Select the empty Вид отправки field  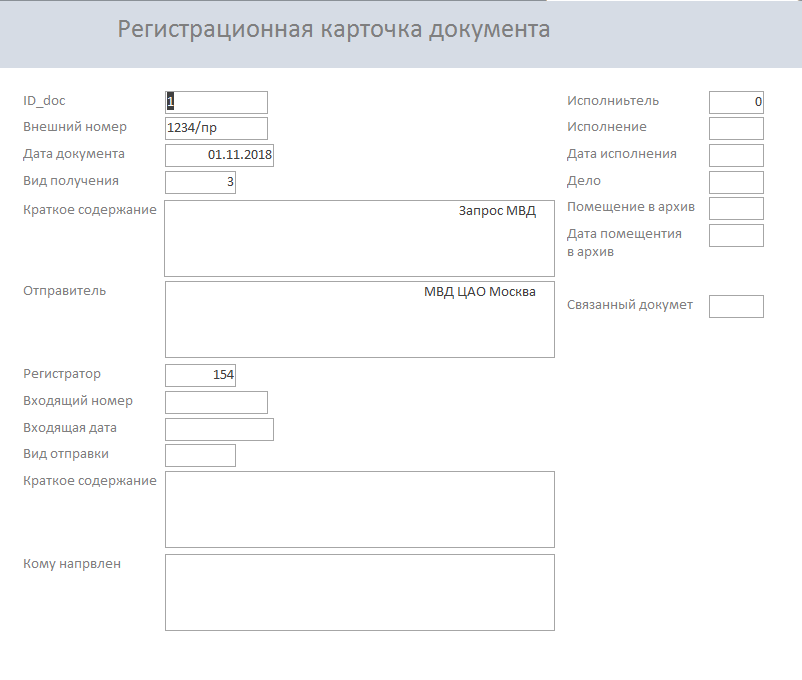coord(200,456)
